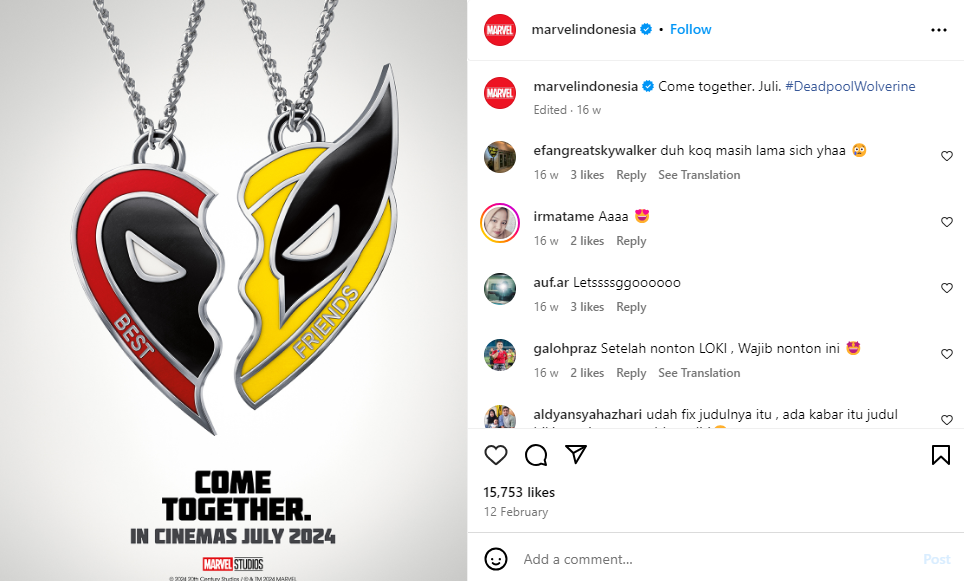Image resolution: width=964 pixels, height=581 pixels.
Task: Open comments via the speech bubble icon
Action: 536,455
